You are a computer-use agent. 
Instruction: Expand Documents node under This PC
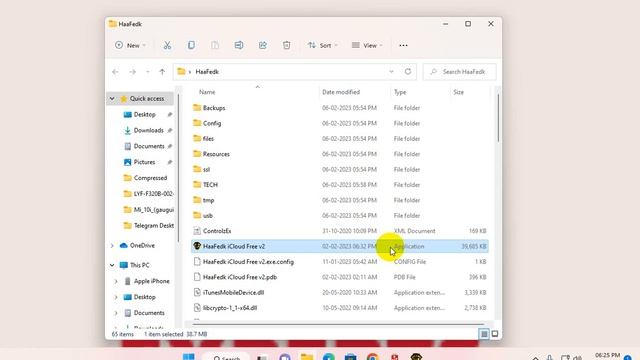[x=116, y=313]
